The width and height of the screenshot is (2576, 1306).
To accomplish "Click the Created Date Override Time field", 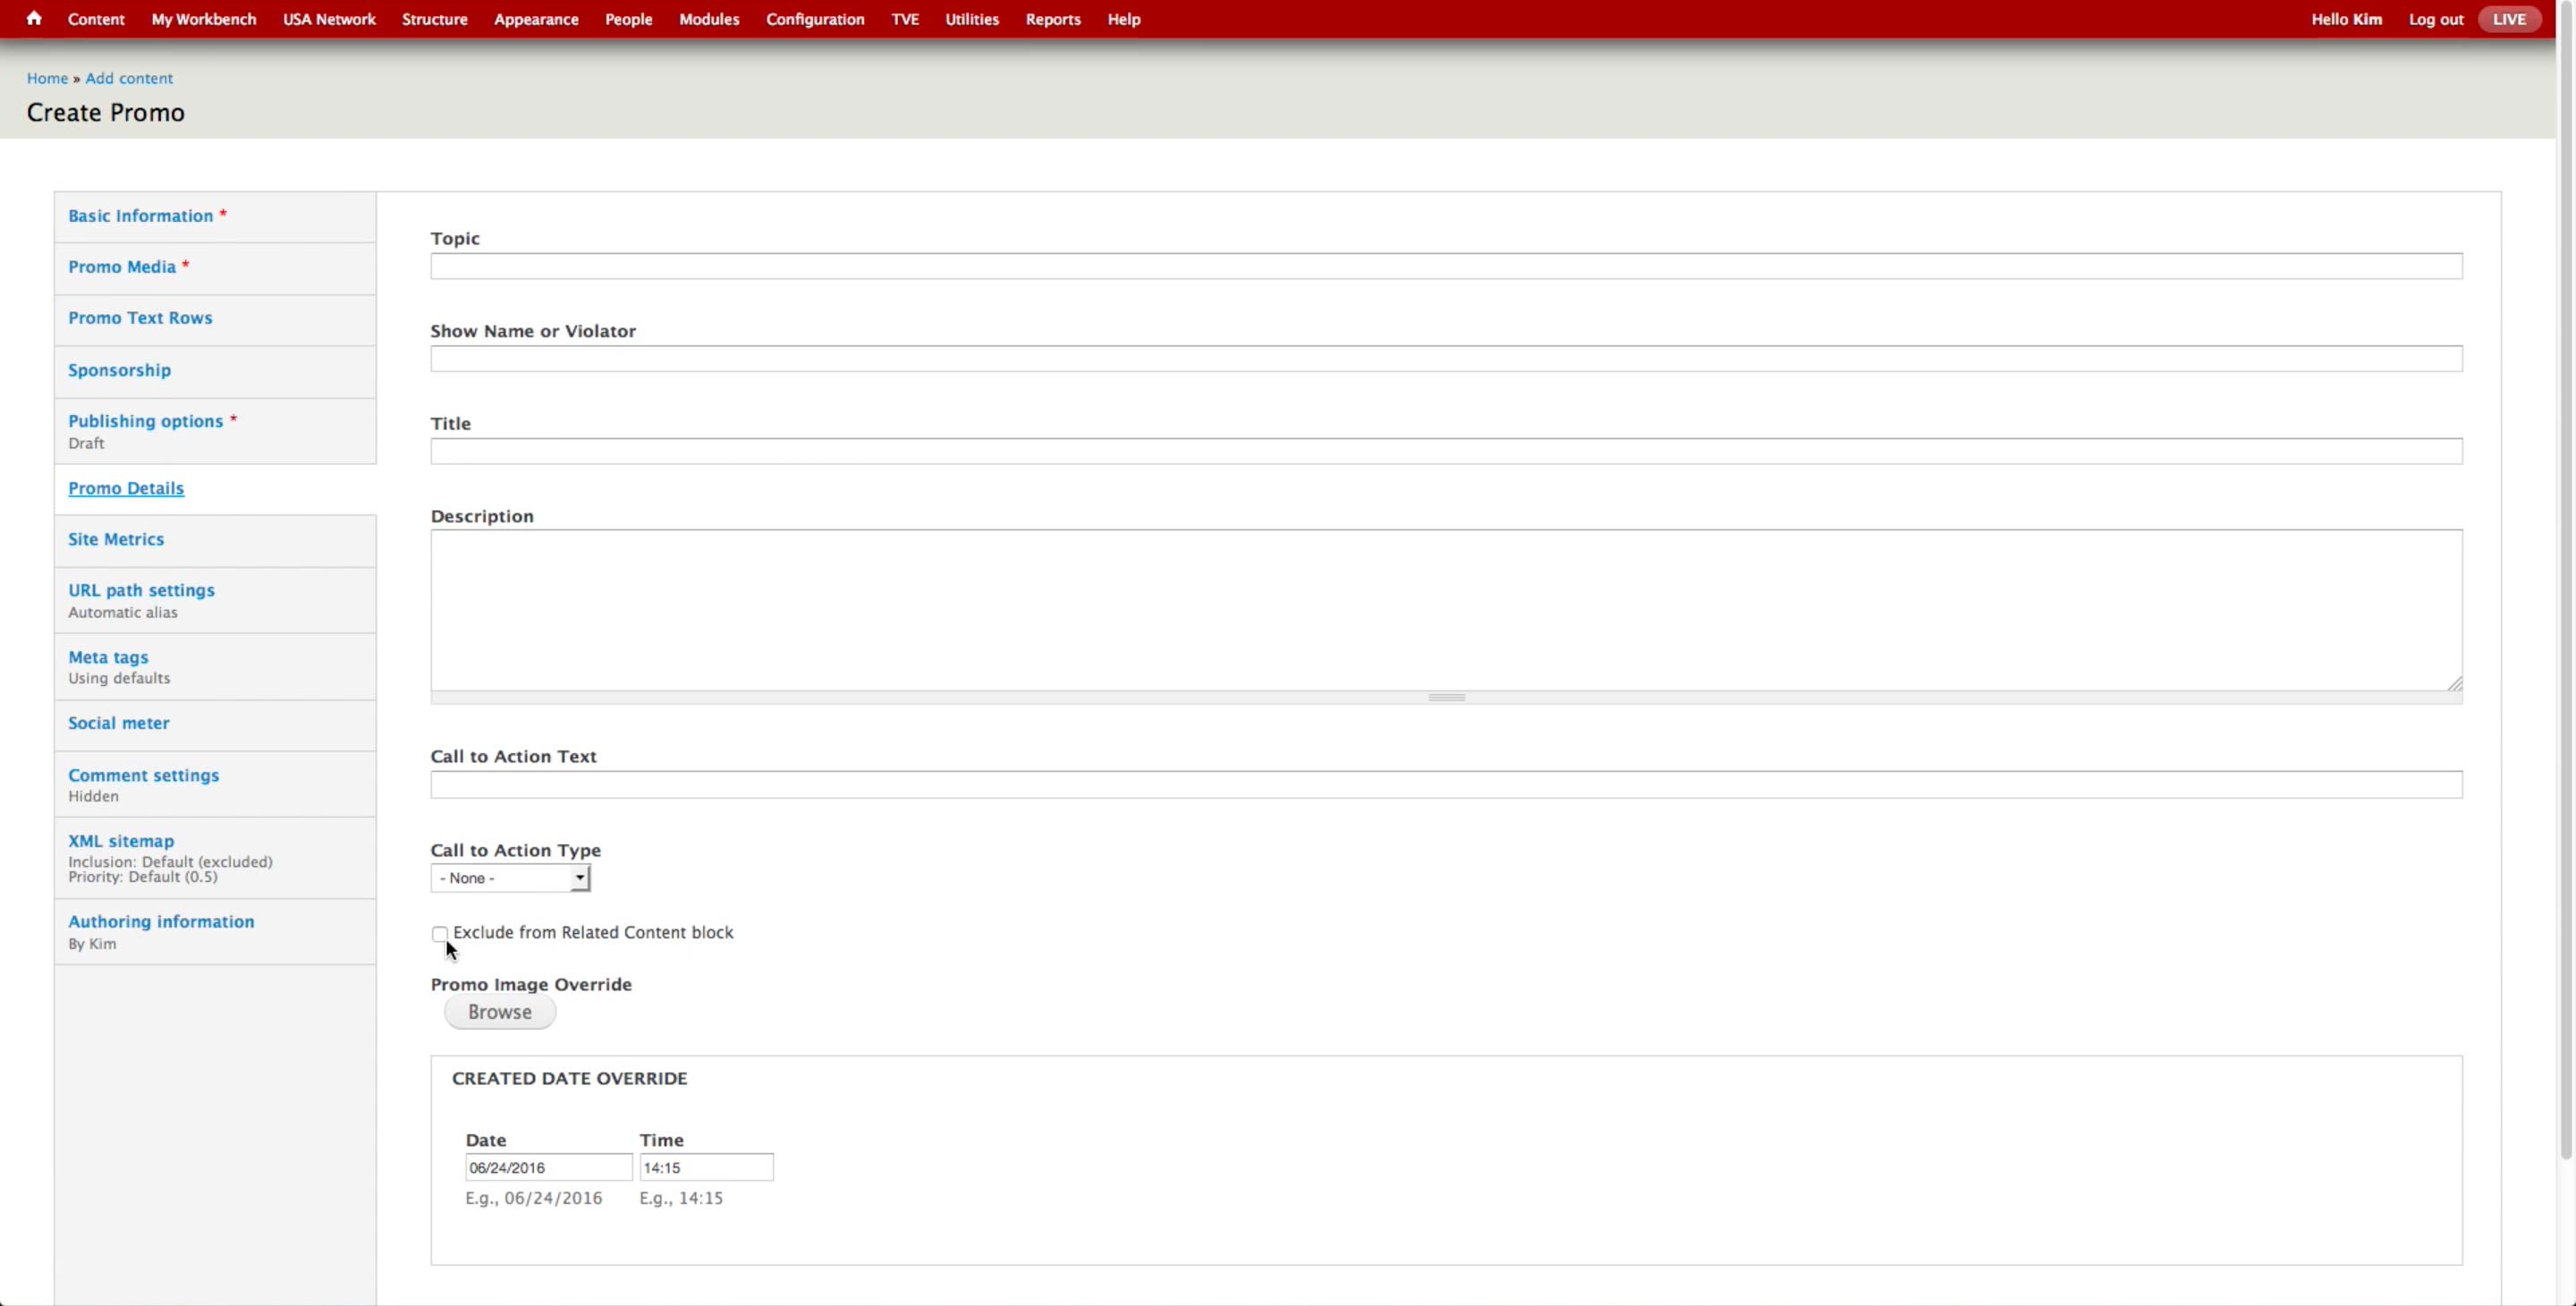I will 706,1167.
